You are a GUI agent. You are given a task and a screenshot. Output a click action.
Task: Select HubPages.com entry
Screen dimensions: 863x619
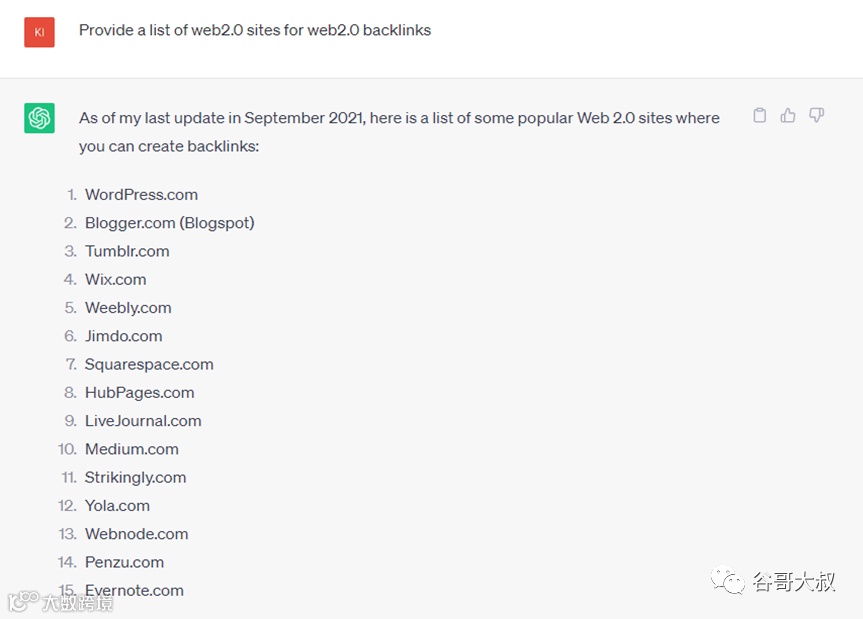point(139,393)
